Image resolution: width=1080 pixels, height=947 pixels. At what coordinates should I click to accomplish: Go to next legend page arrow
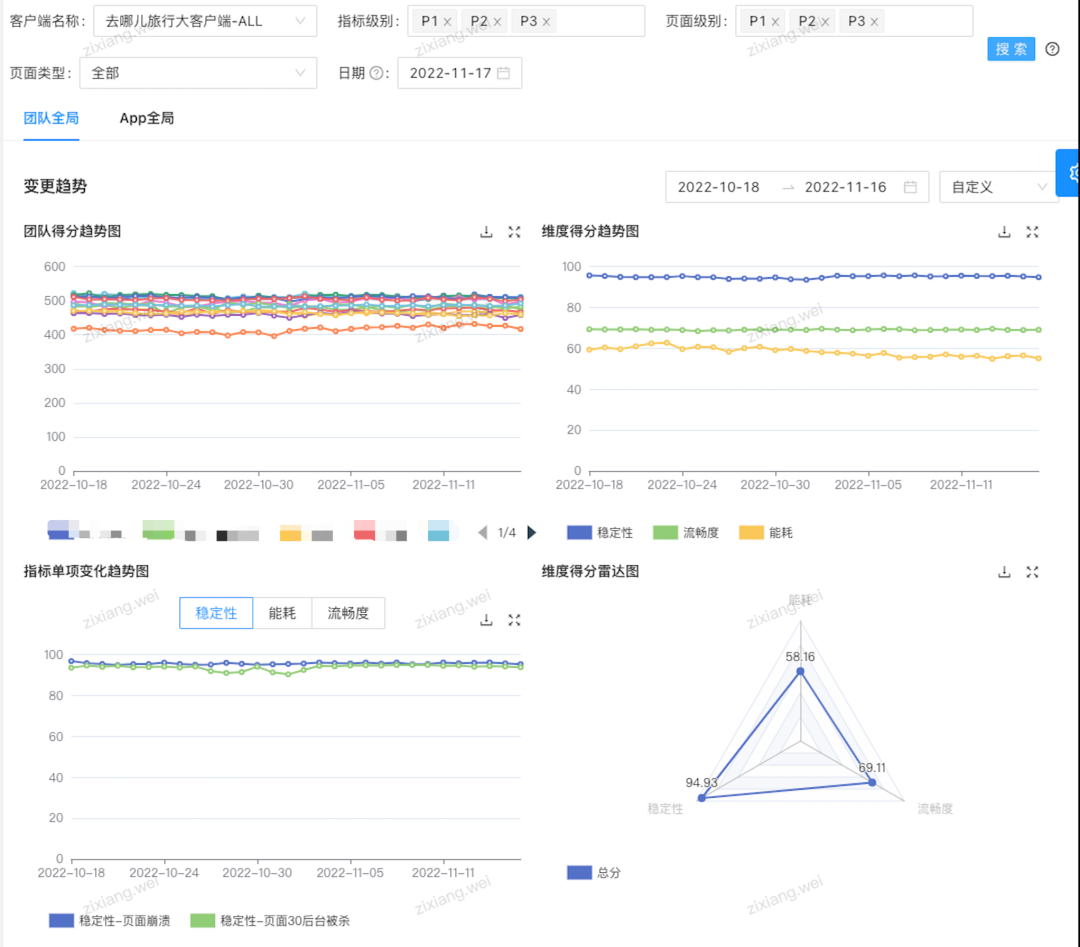(532, 532)
